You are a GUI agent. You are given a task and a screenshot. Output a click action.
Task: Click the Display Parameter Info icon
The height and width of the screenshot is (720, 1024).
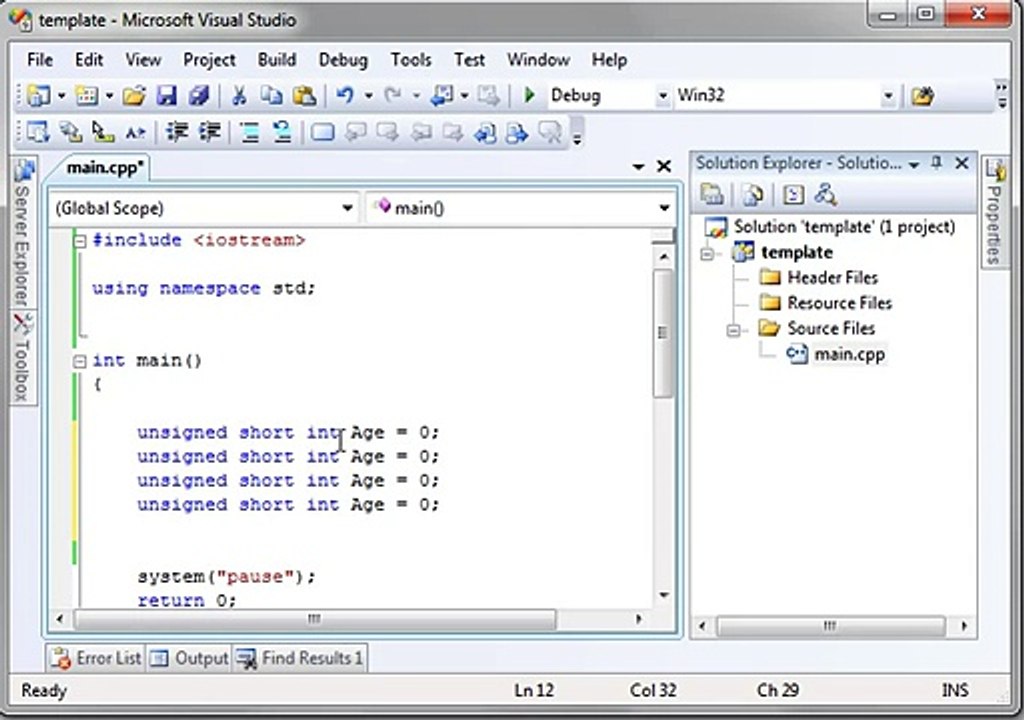click(x=71, y=133)
